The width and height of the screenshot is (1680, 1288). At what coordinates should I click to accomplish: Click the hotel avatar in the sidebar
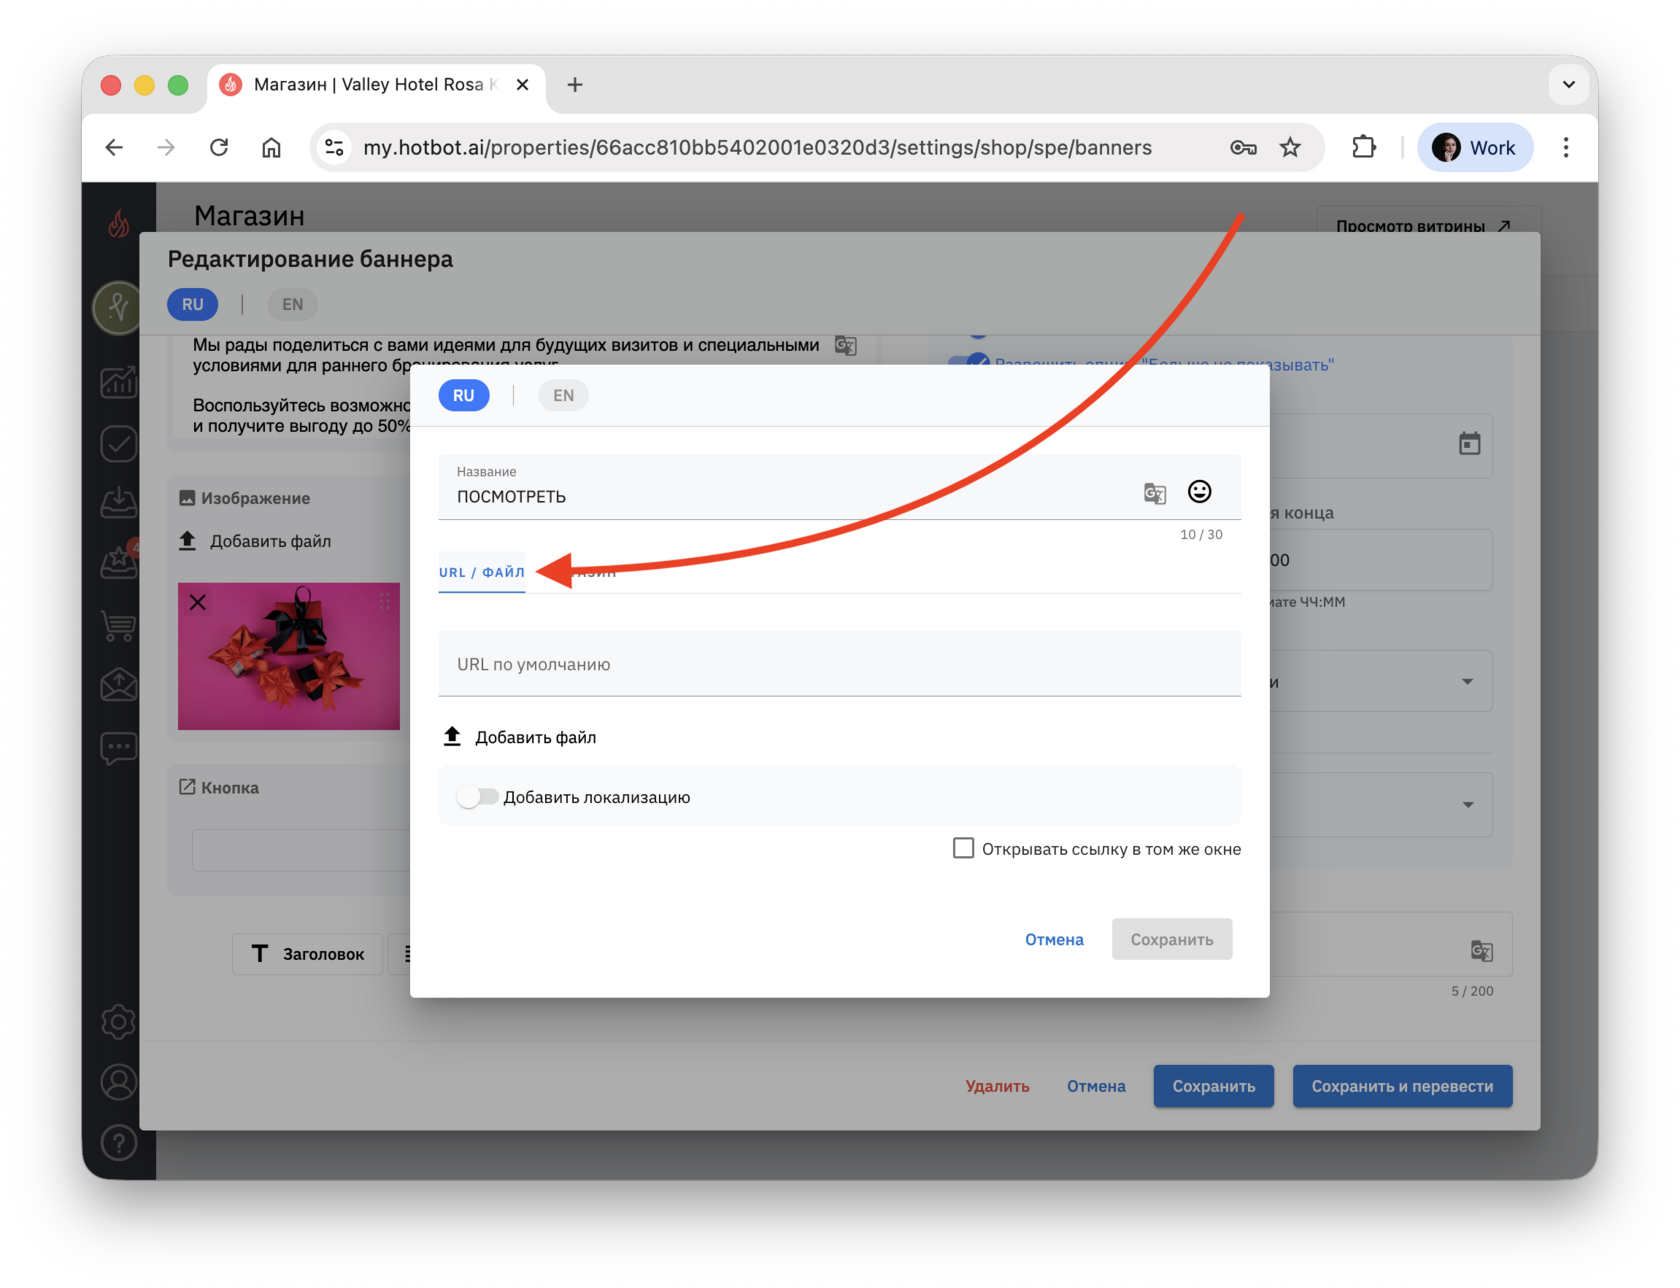pyautogui.click(x=118, y=307)
